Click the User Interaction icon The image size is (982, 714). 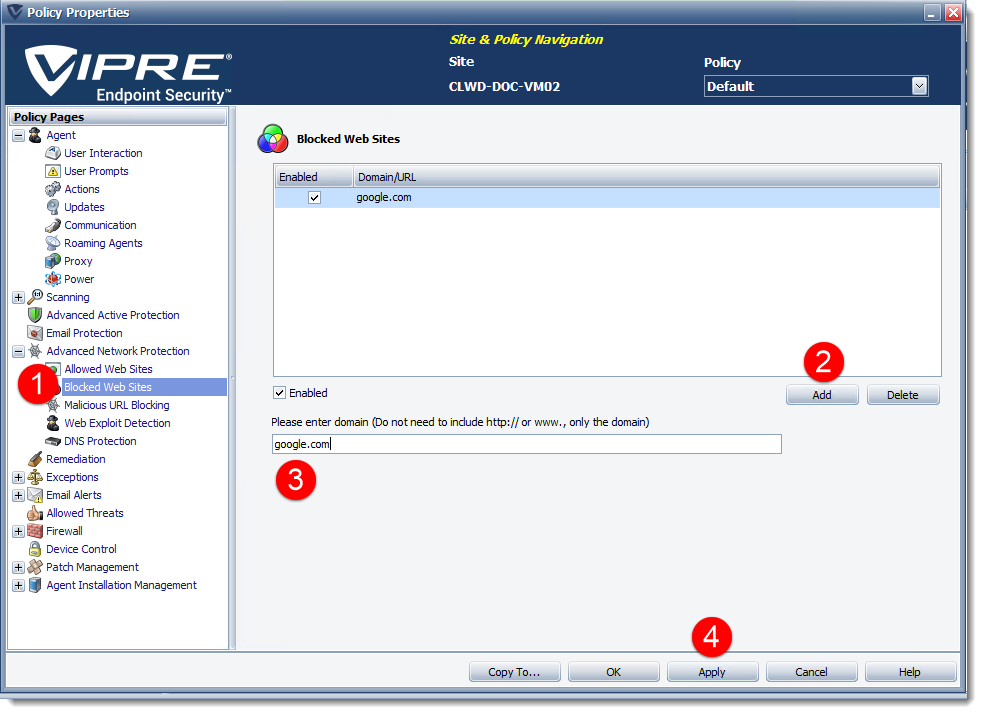53,153
